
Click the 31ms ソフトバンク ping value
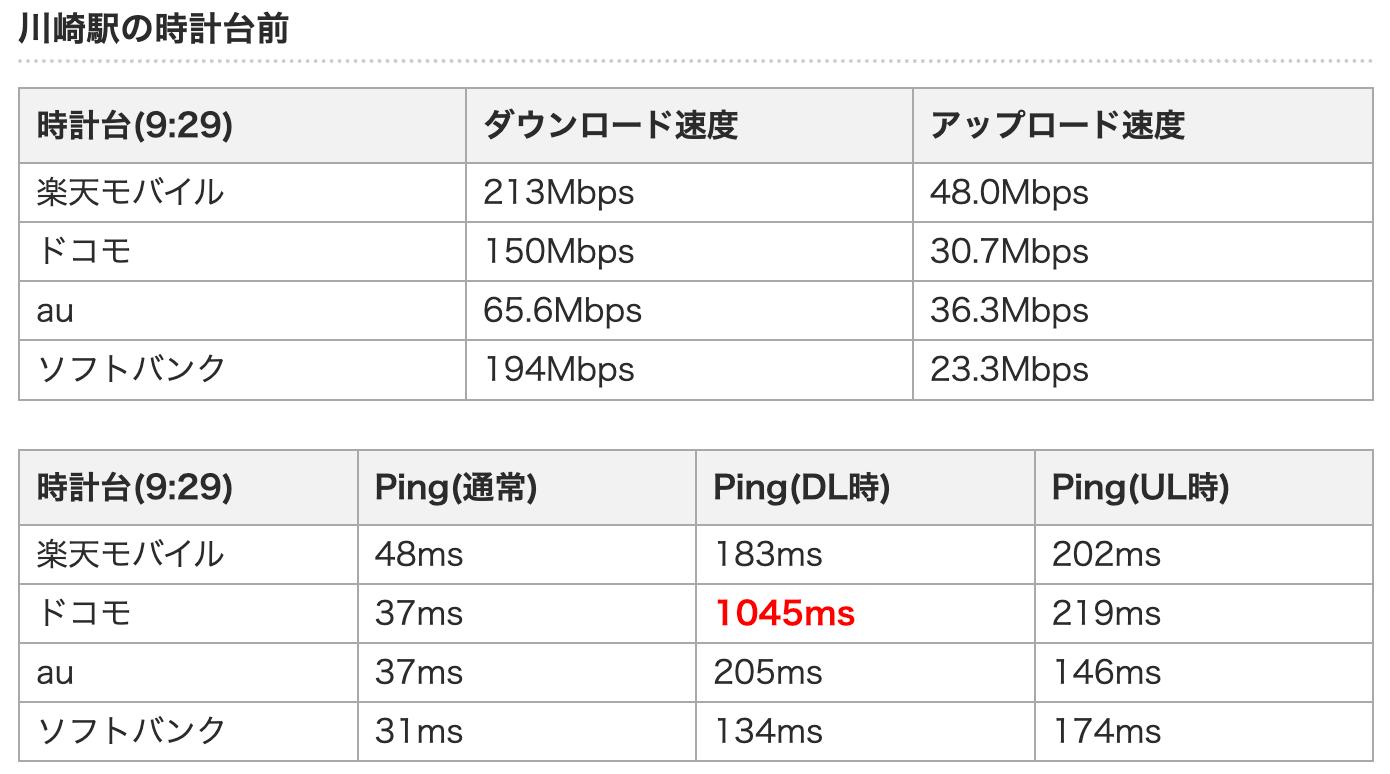click(x=419, y=731)
